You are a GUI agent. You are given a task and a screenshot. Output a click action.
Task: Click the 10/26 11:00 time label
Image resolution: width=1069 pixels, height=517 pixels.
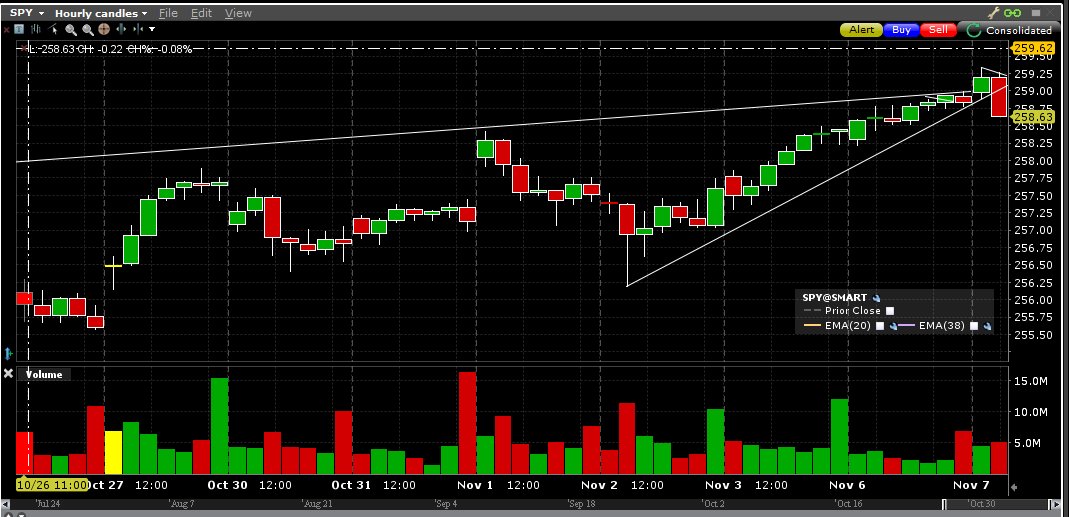[52, 485]
